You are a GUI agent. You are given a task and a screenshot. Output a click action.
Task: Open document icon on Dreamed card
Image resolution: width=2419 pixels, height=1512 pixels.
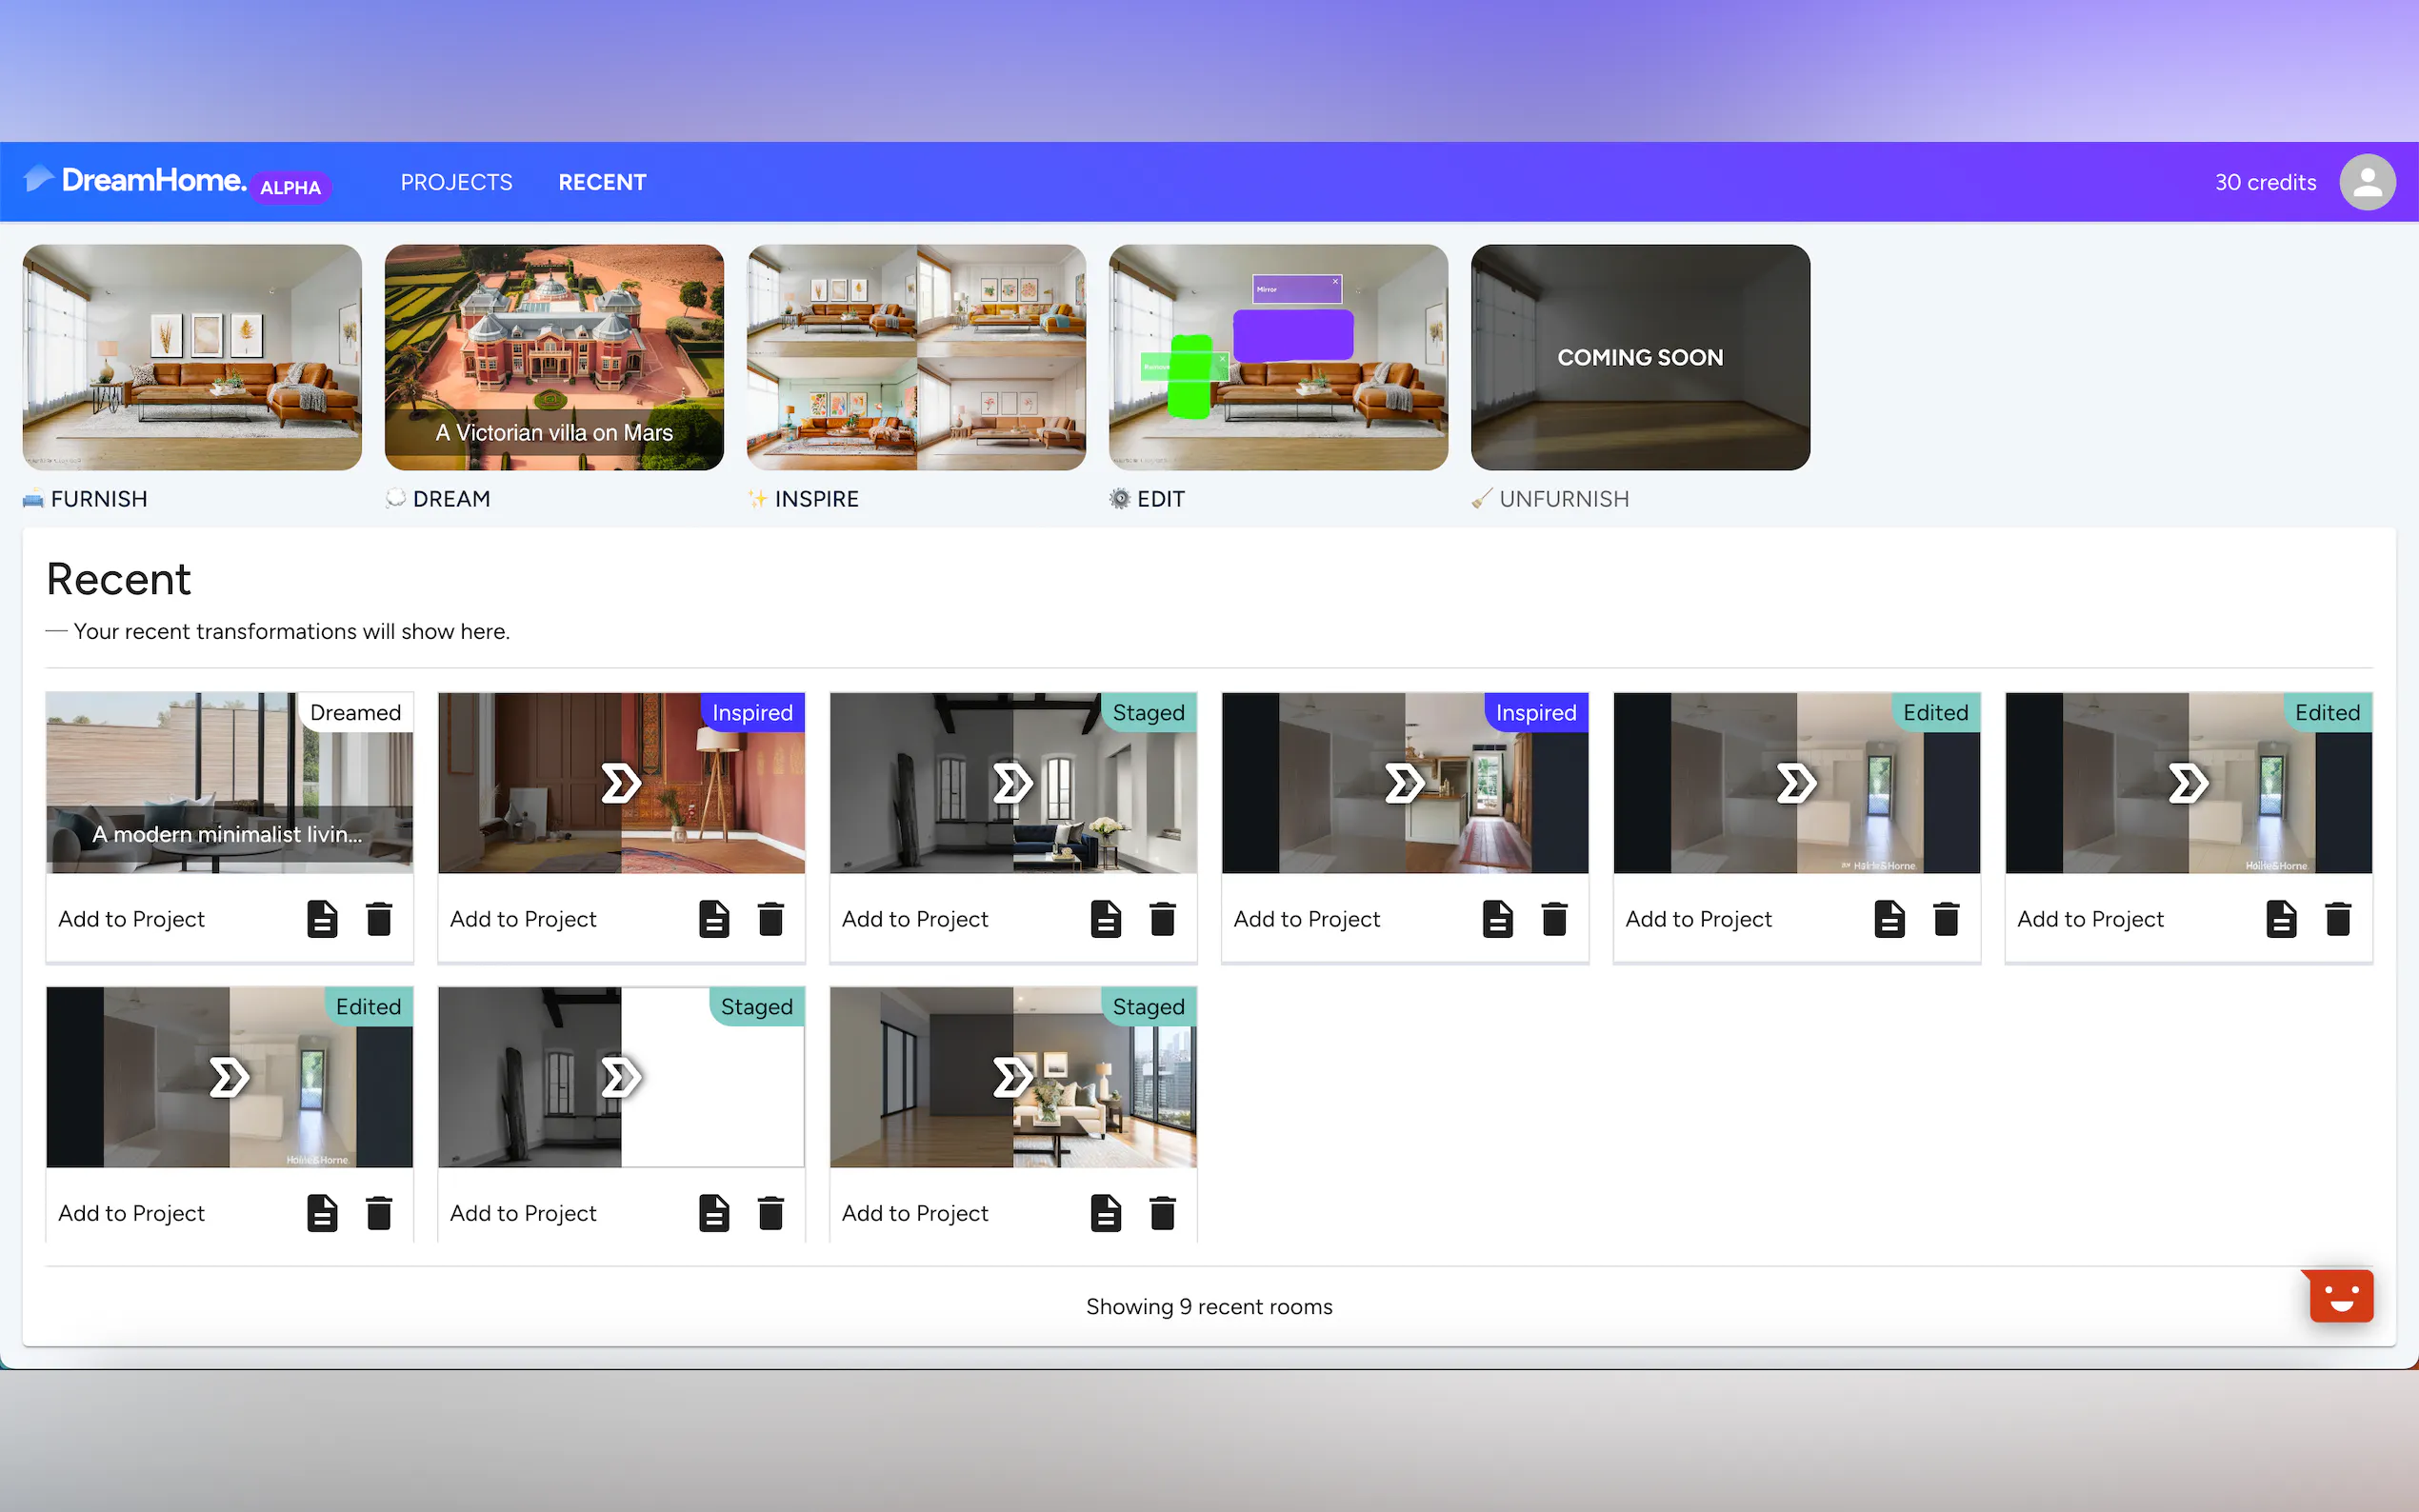click(322, 918)
